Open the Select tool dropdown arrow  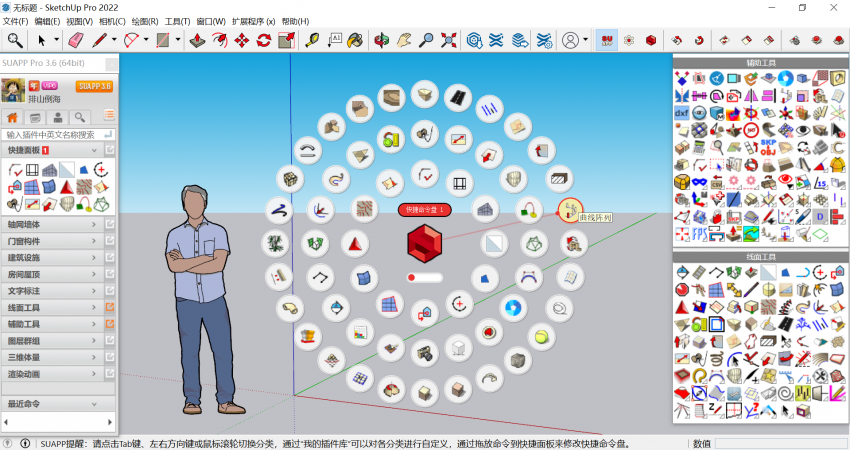pos(56,40)
